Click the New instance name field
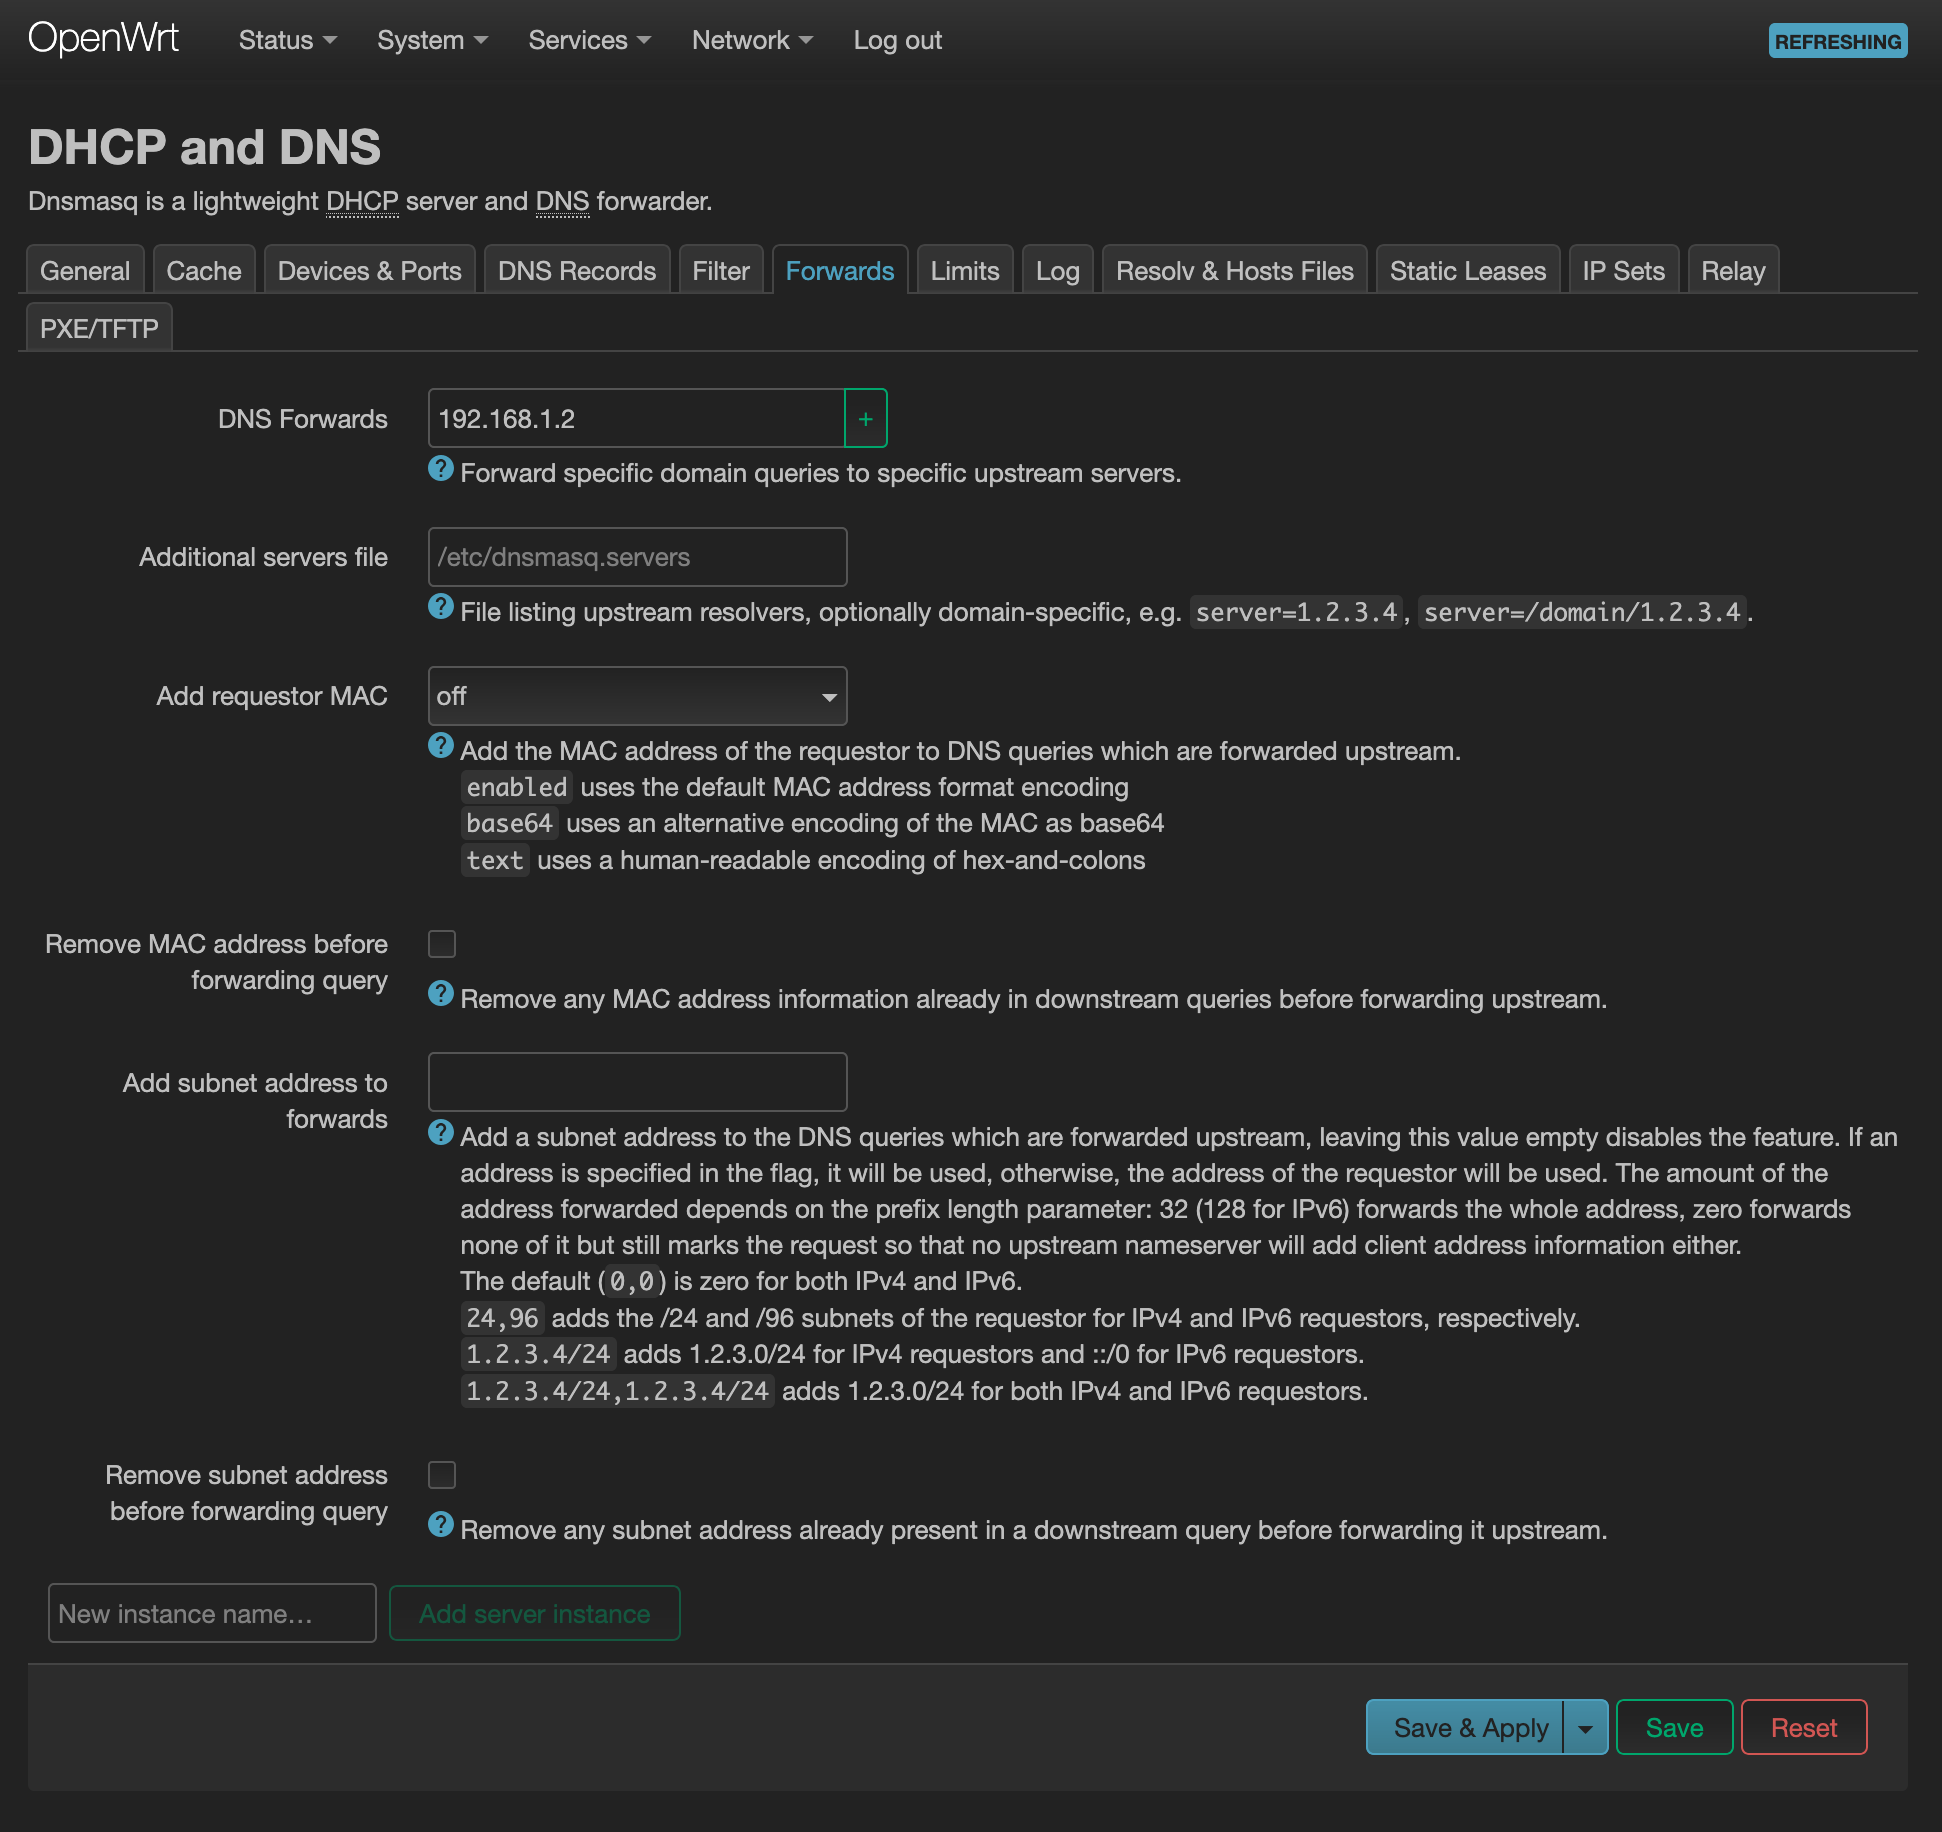Screen dimensions: 1942x1832 [212, 1613]
